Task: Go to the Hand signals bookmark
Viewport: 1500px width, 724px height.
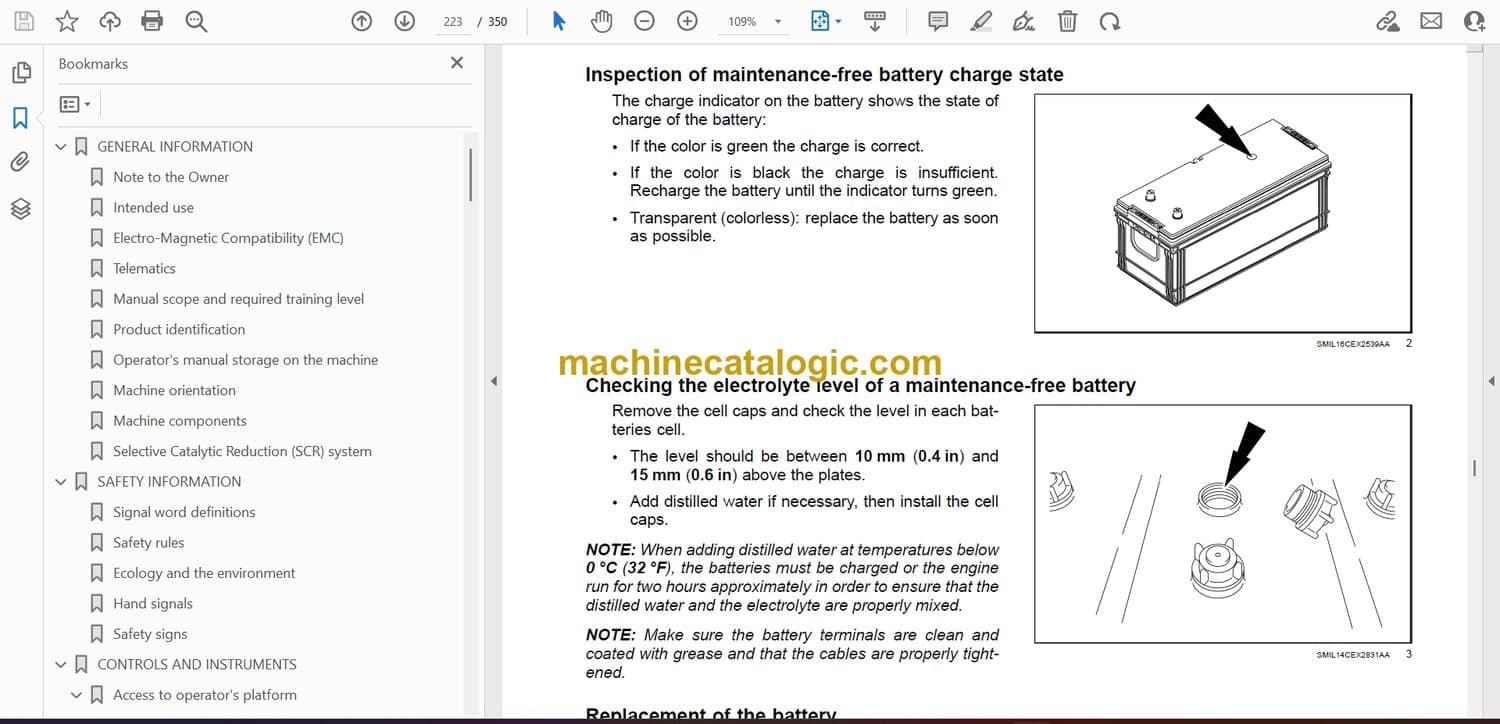Action: [x=153, y=604]
